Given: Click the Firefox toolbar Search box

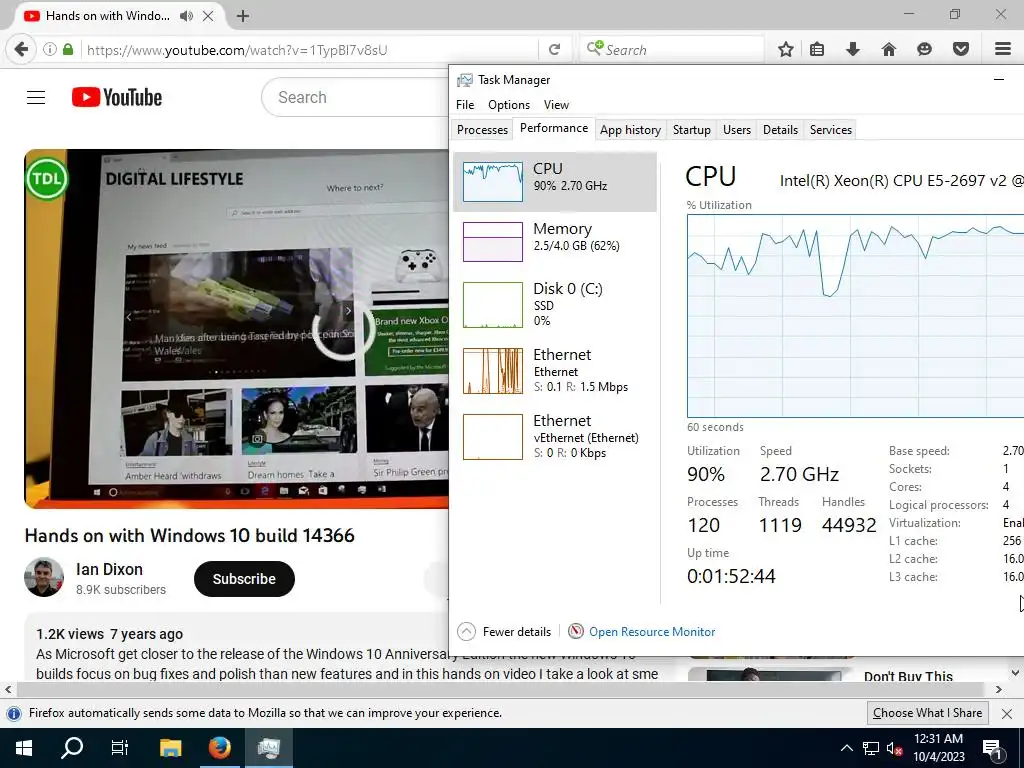Looking at the screenshot, I should click(672, 50).
